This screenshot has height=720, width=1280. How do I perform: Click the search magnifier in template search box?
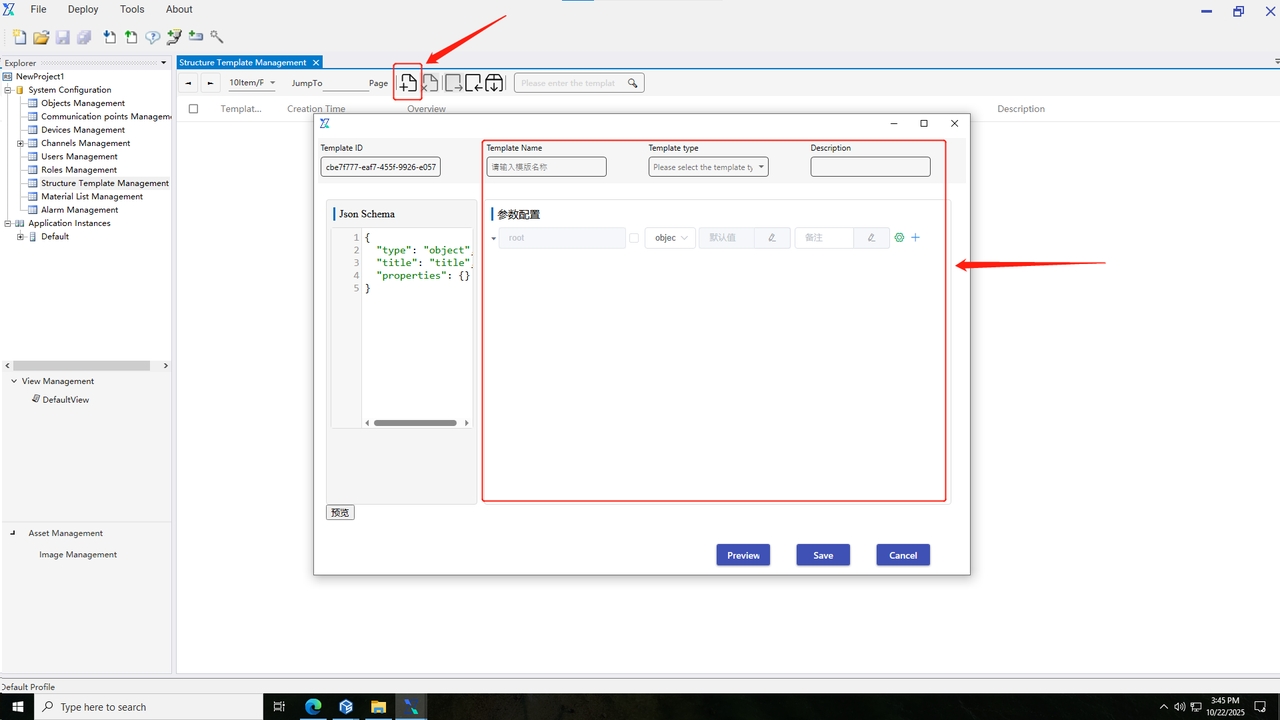click(x=632, y=83)
